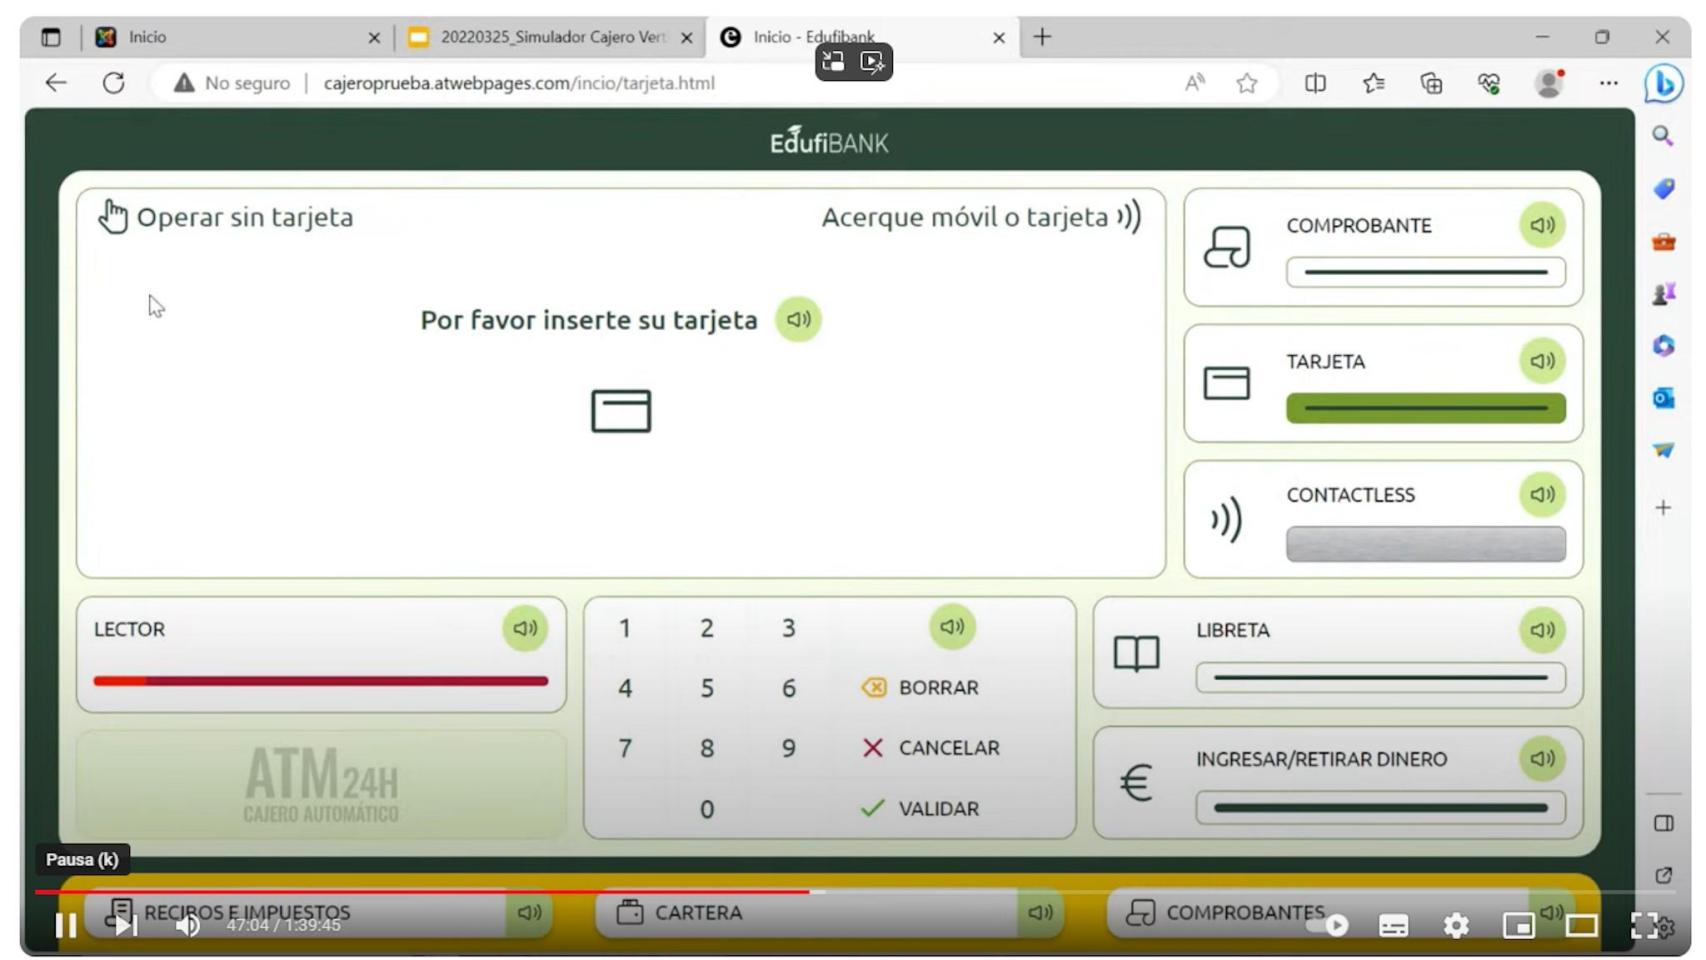Mute the video volume
The height and width of the screenshot is (960, 1706).
(x=186, y=926)
